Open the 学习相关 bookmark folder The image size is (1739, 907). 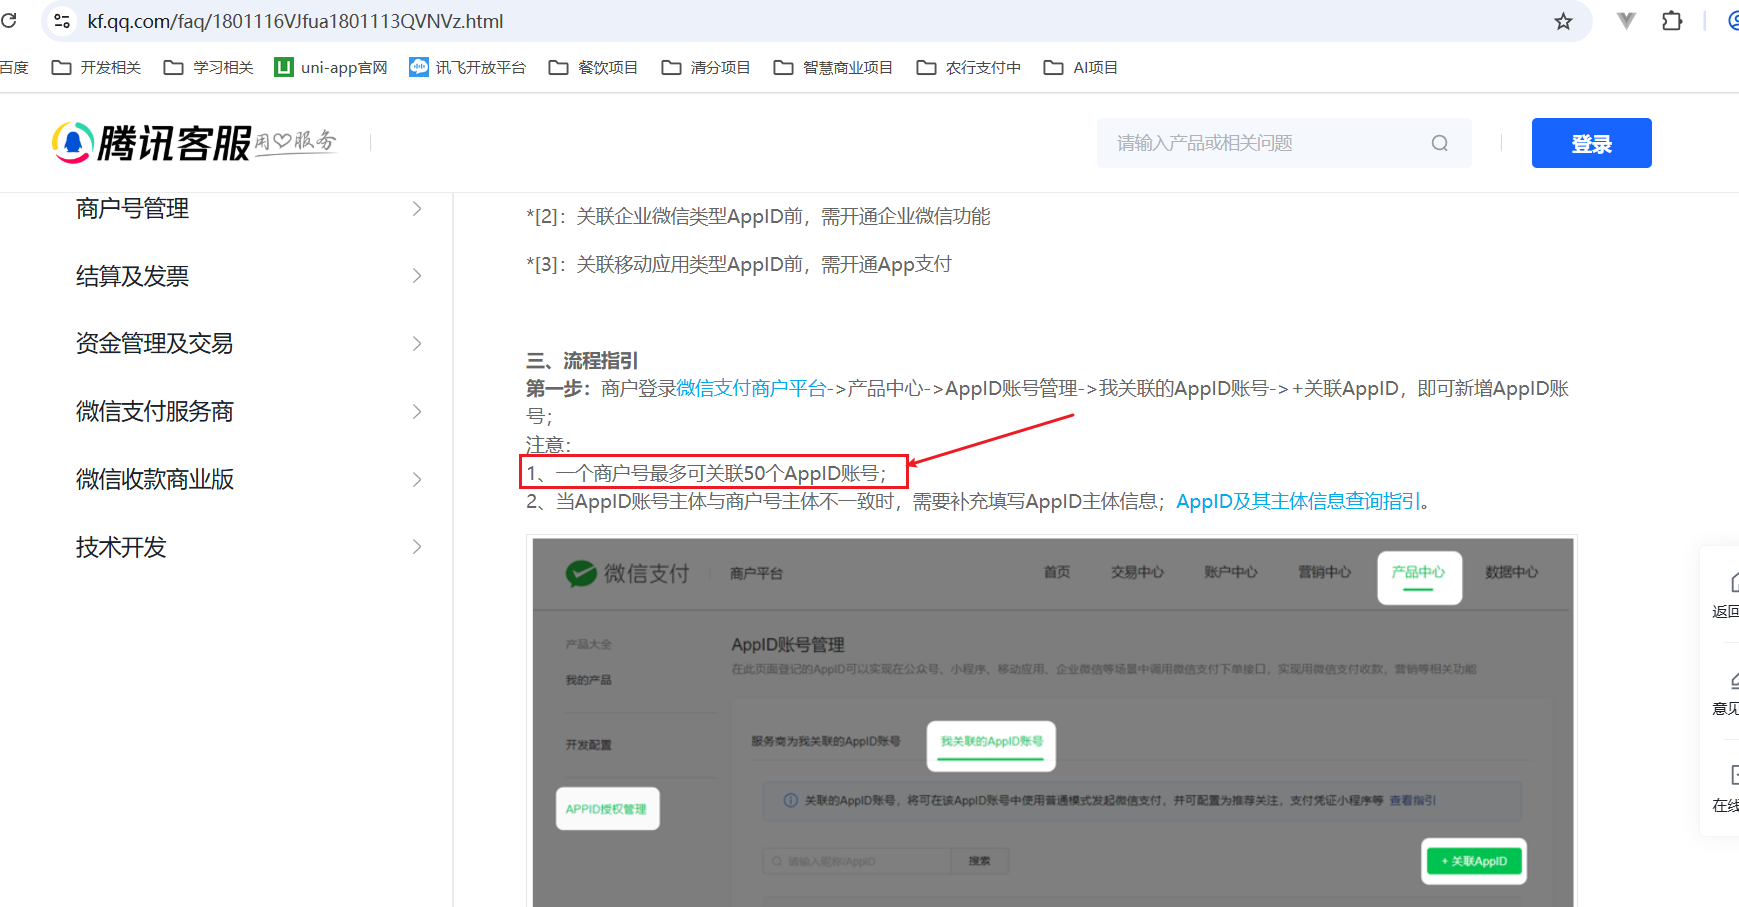209,67
